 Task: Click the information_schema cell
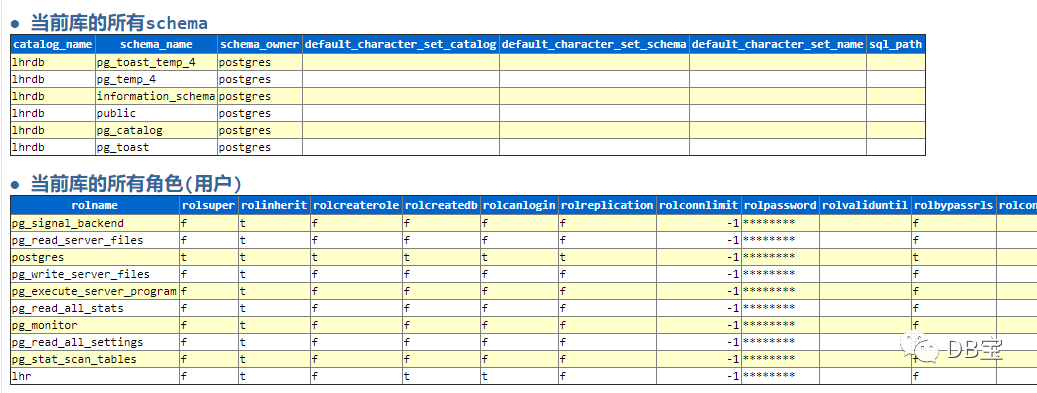(x=157, y=96)
